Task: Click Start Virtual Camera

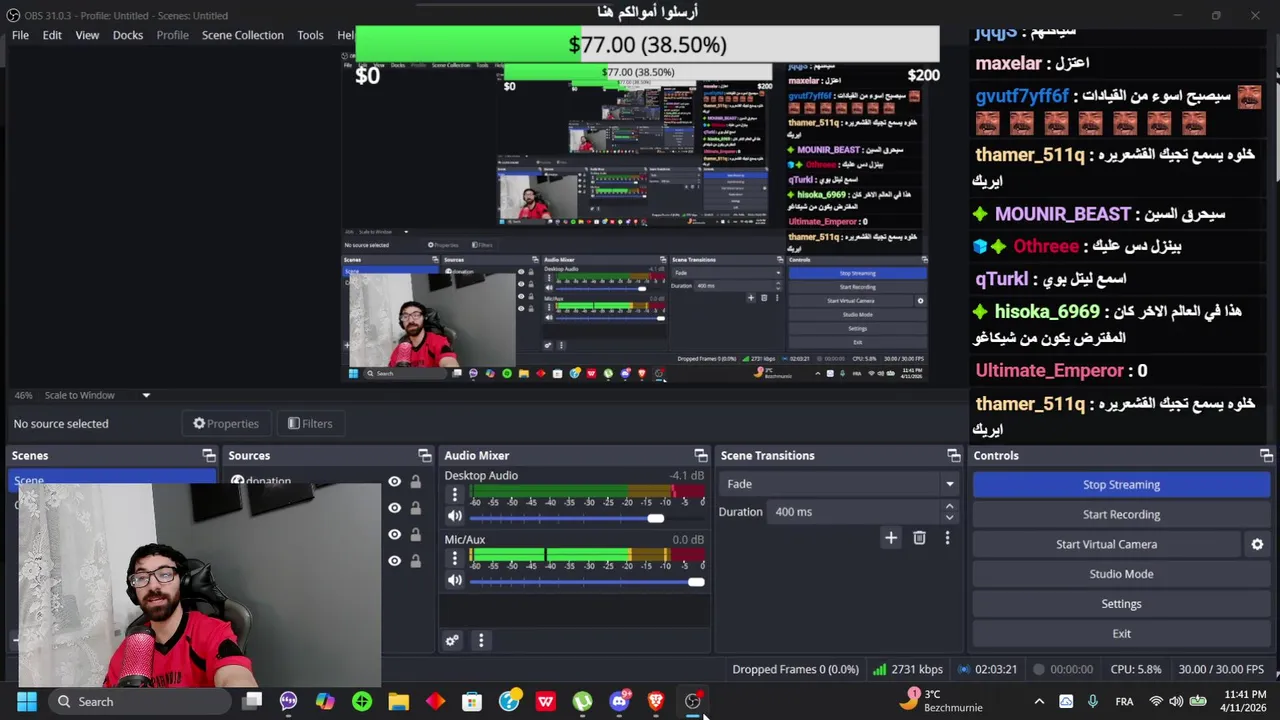Action: point(1106,545)
